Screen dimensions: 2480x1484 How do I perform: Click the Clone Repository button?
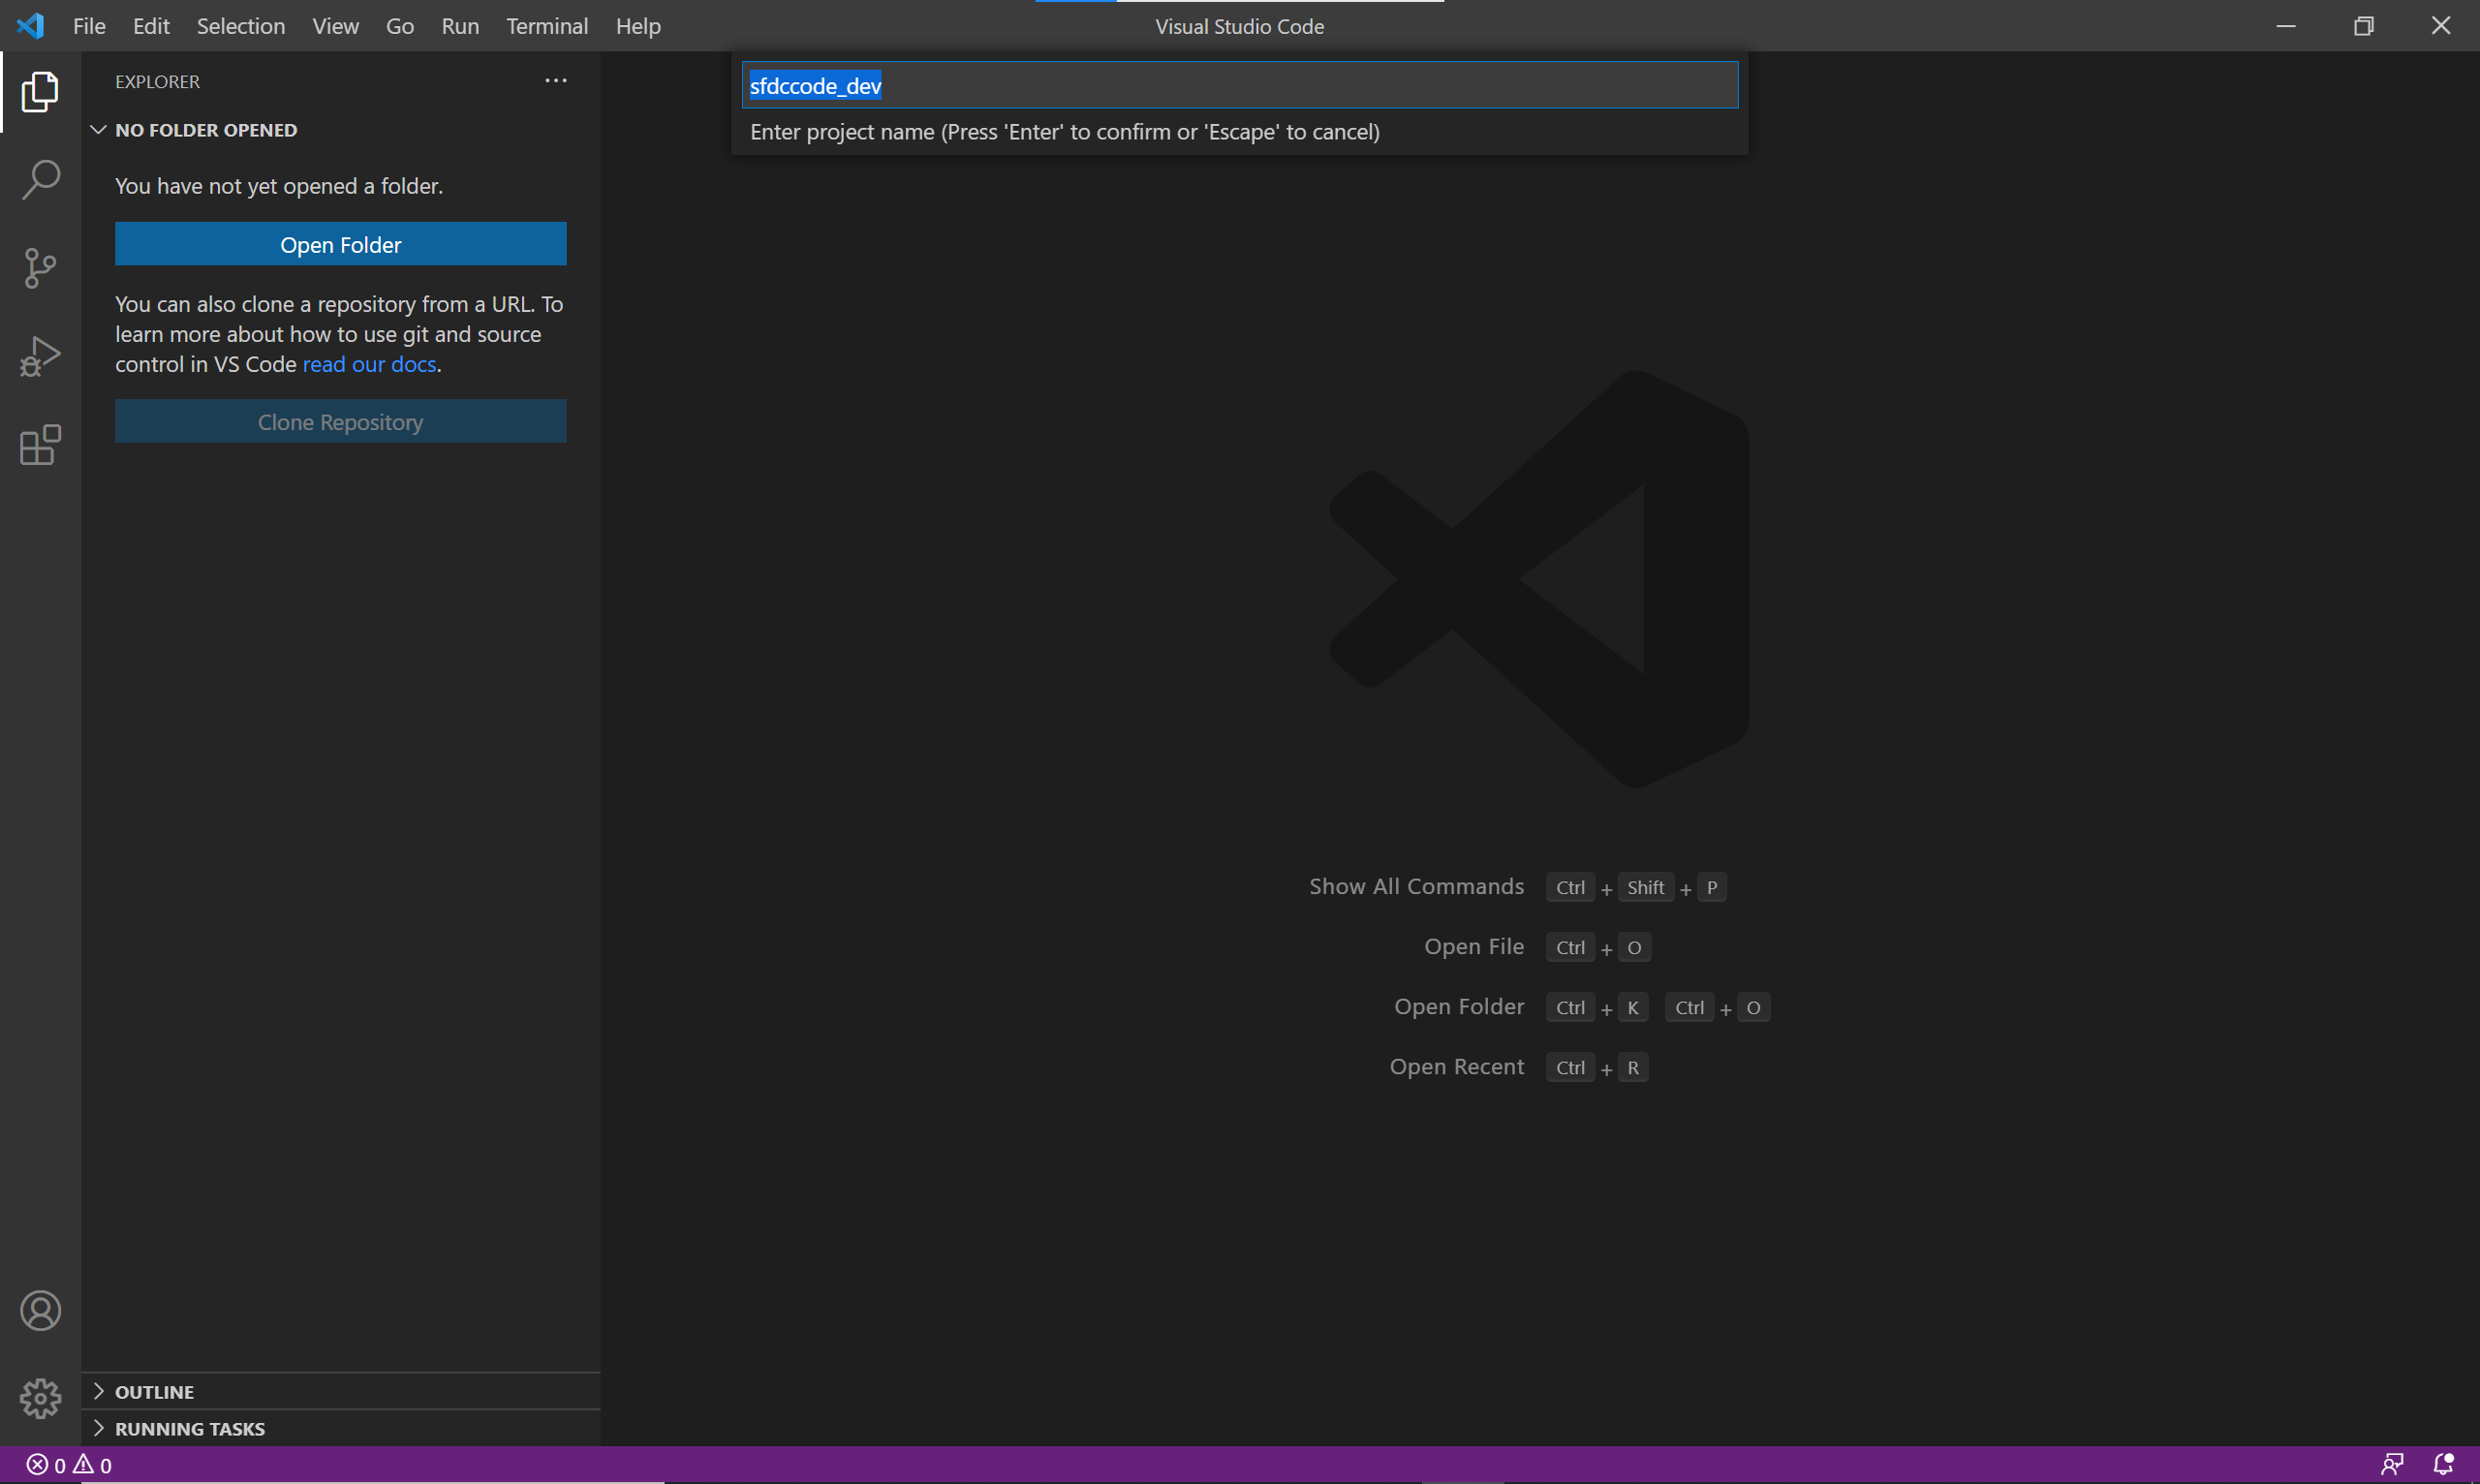tap(340, 422)
